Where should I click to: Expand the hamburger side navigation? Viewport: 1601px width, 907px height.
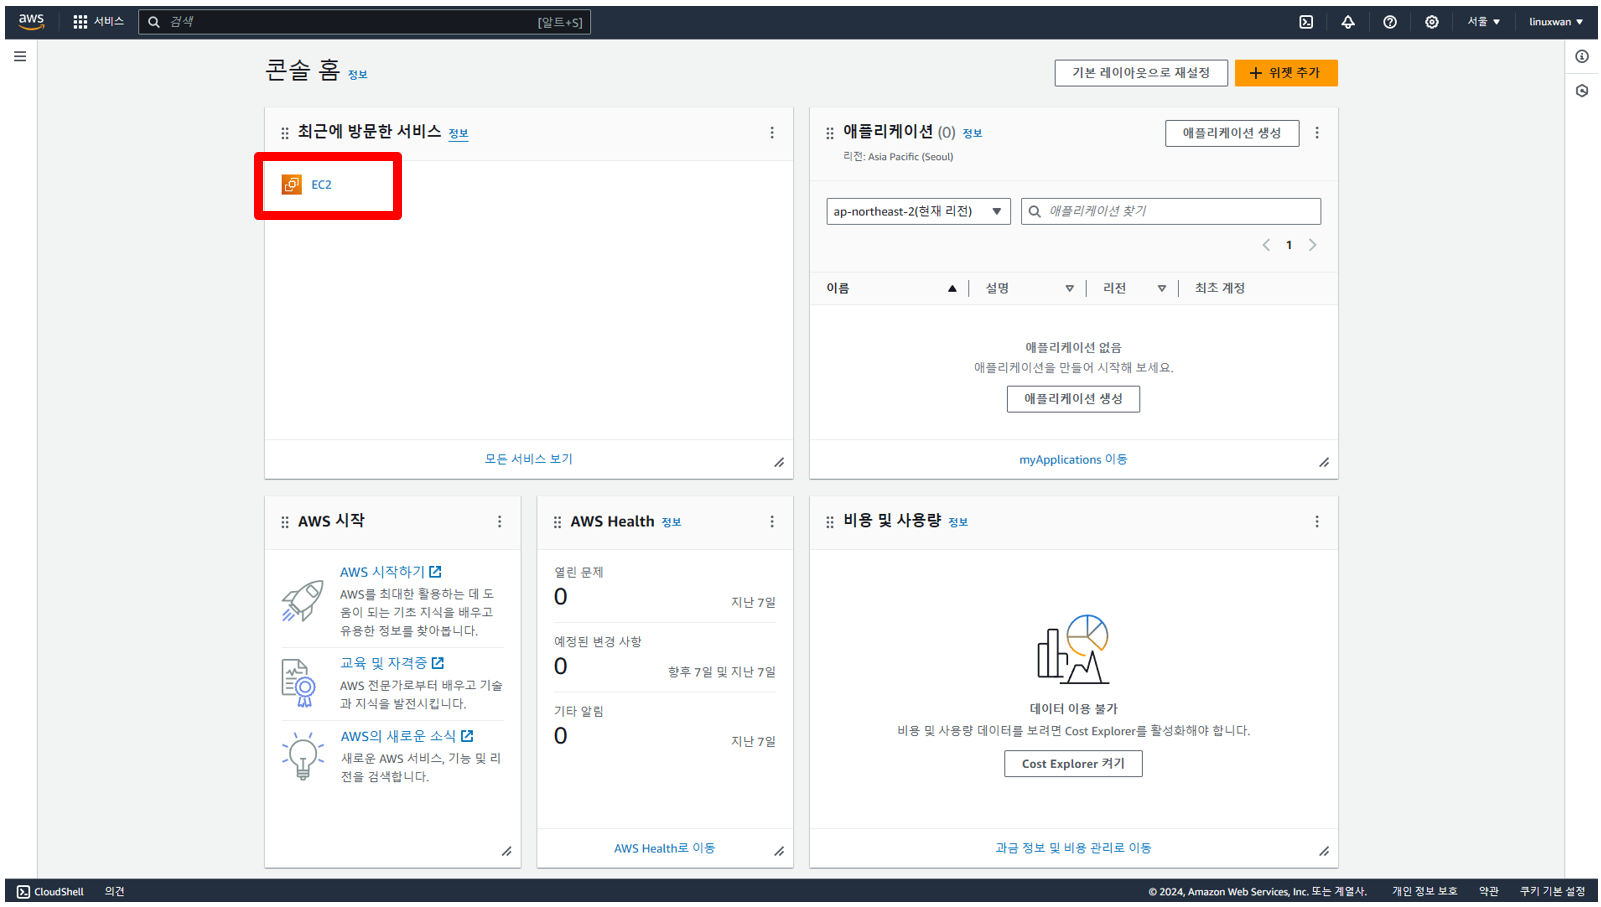(20, 57)
